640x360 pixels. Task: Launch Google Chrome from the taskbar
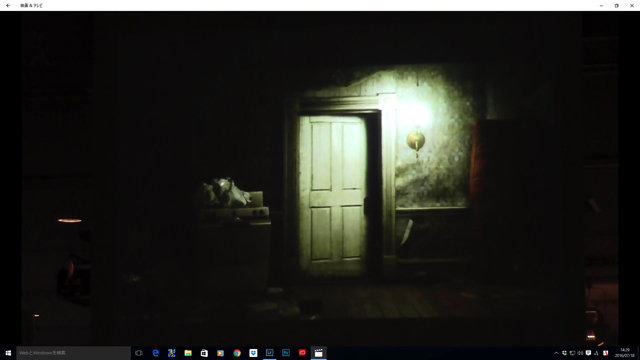click(x=237, y=353)
